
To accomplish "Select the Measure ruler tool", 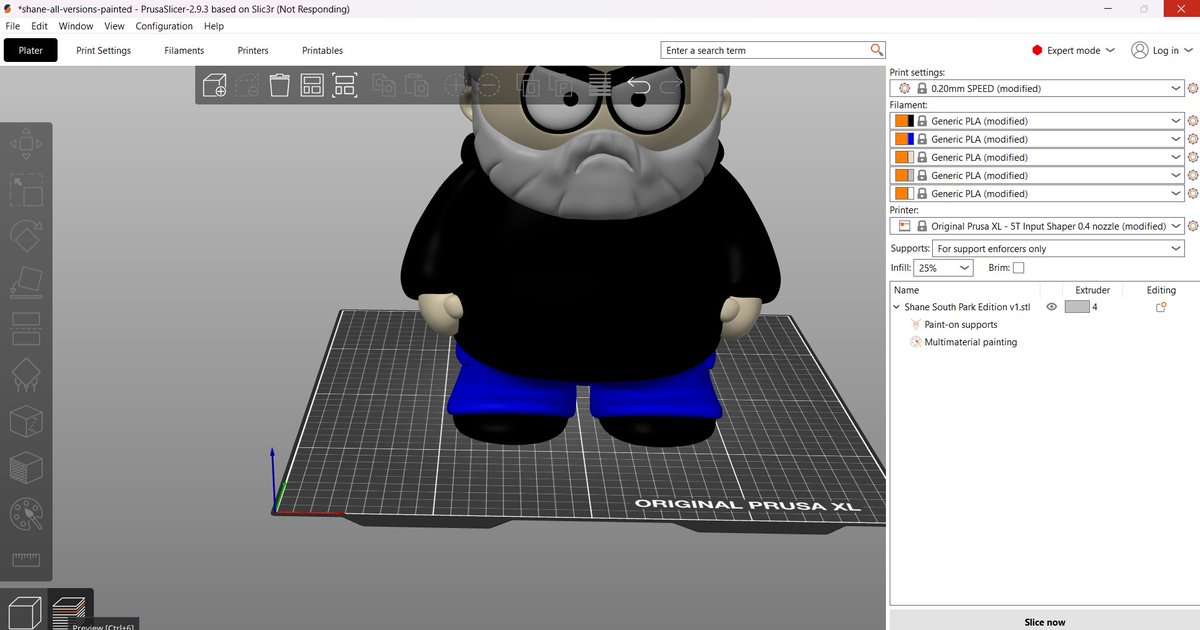I will tap(26, 560).
